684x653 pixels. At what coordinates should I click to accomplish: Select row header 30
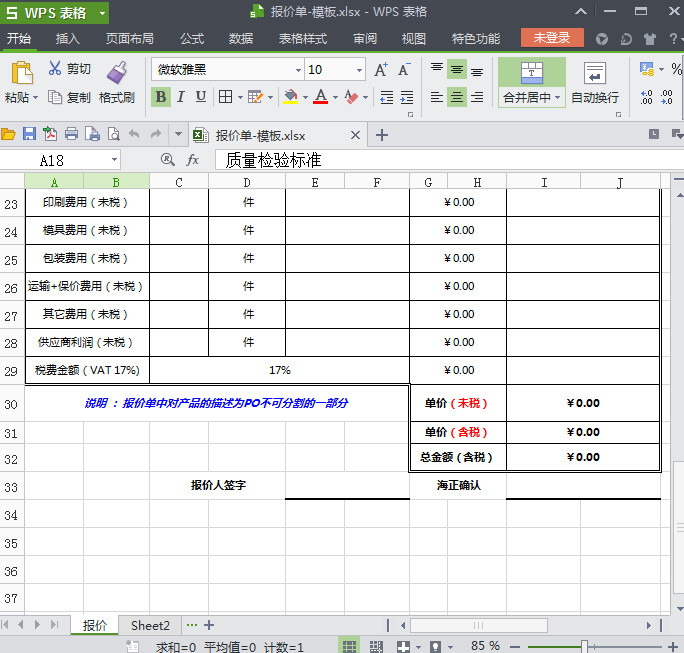coord(12,404)
